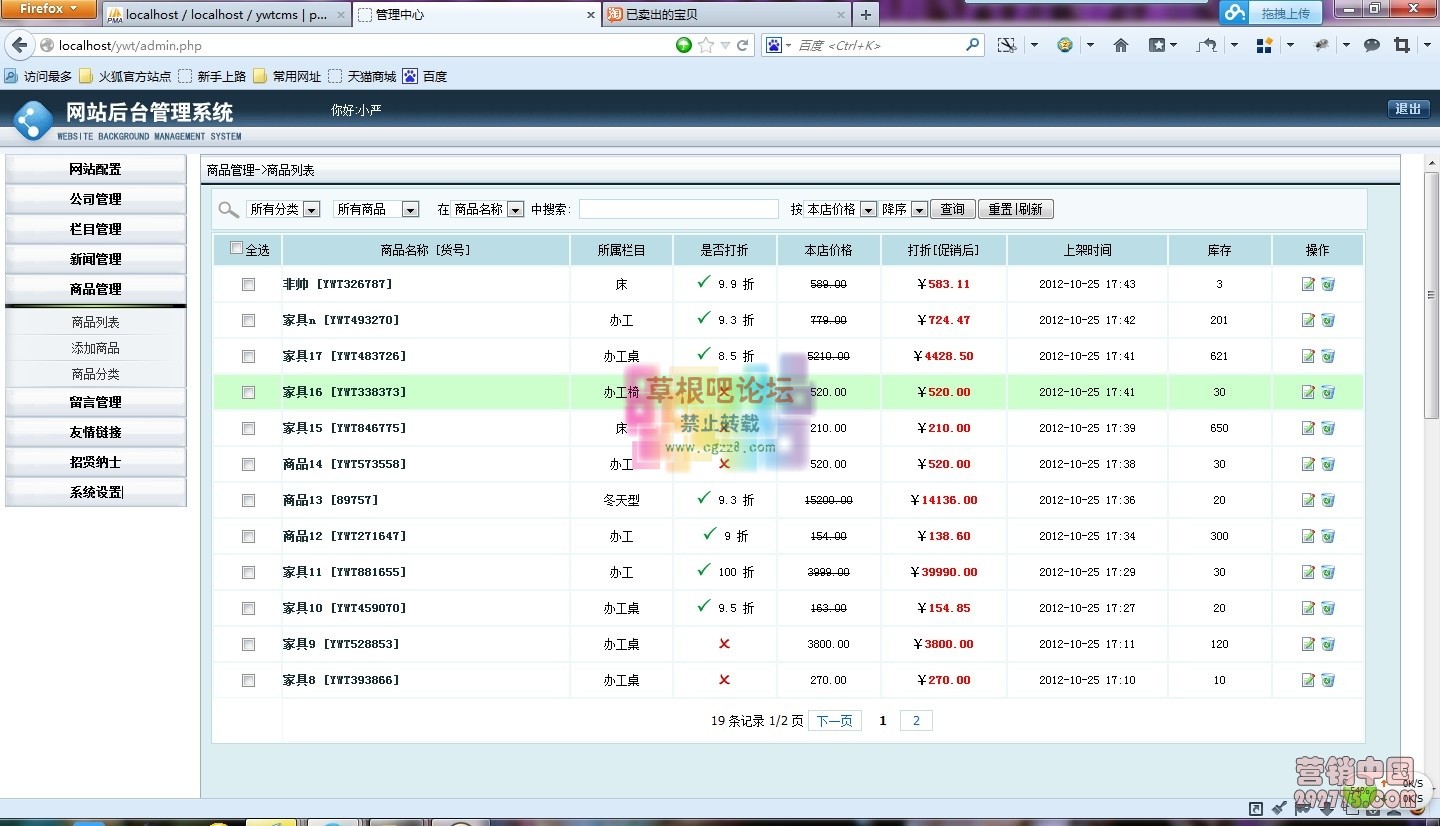Go to next page via 下一页 link
Screen dimensions: 1440x826
[x=835, y=720]
